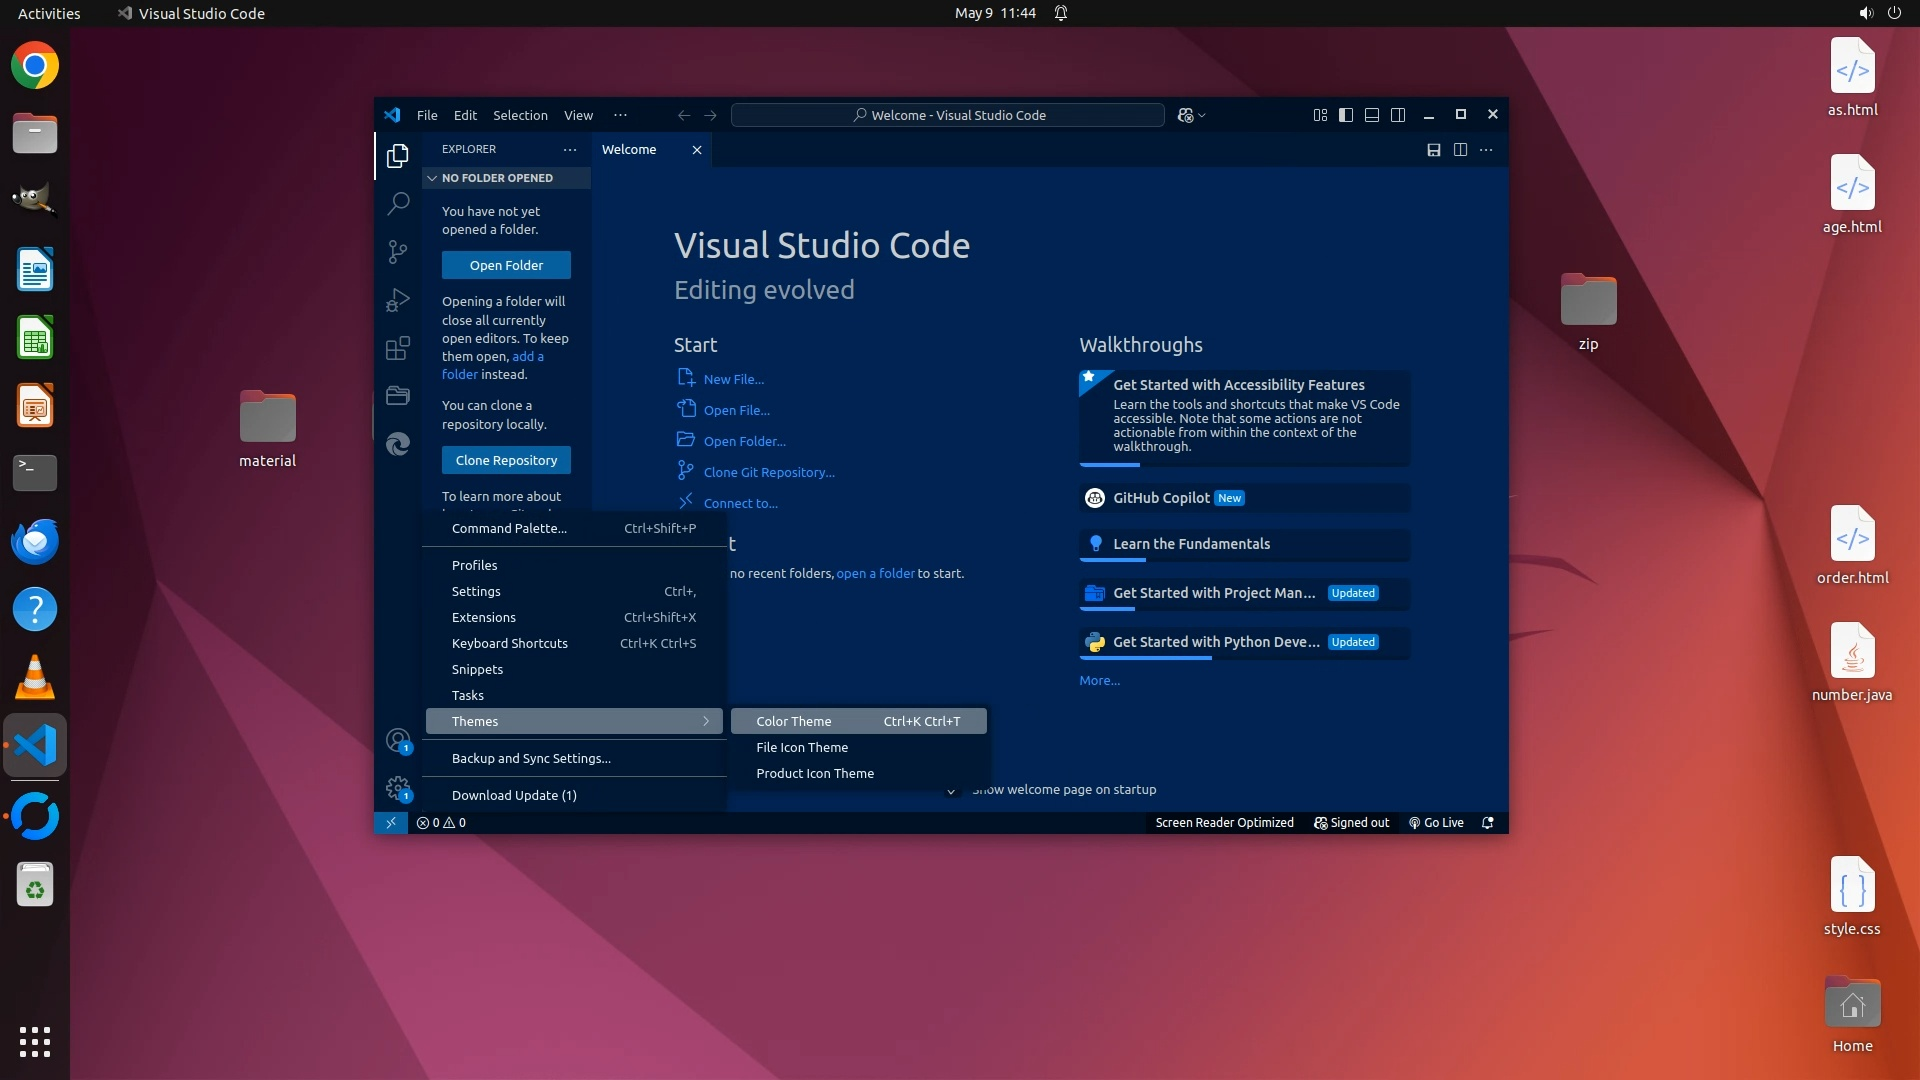
Task: Click the Manage gear icon
Action: 398,788
